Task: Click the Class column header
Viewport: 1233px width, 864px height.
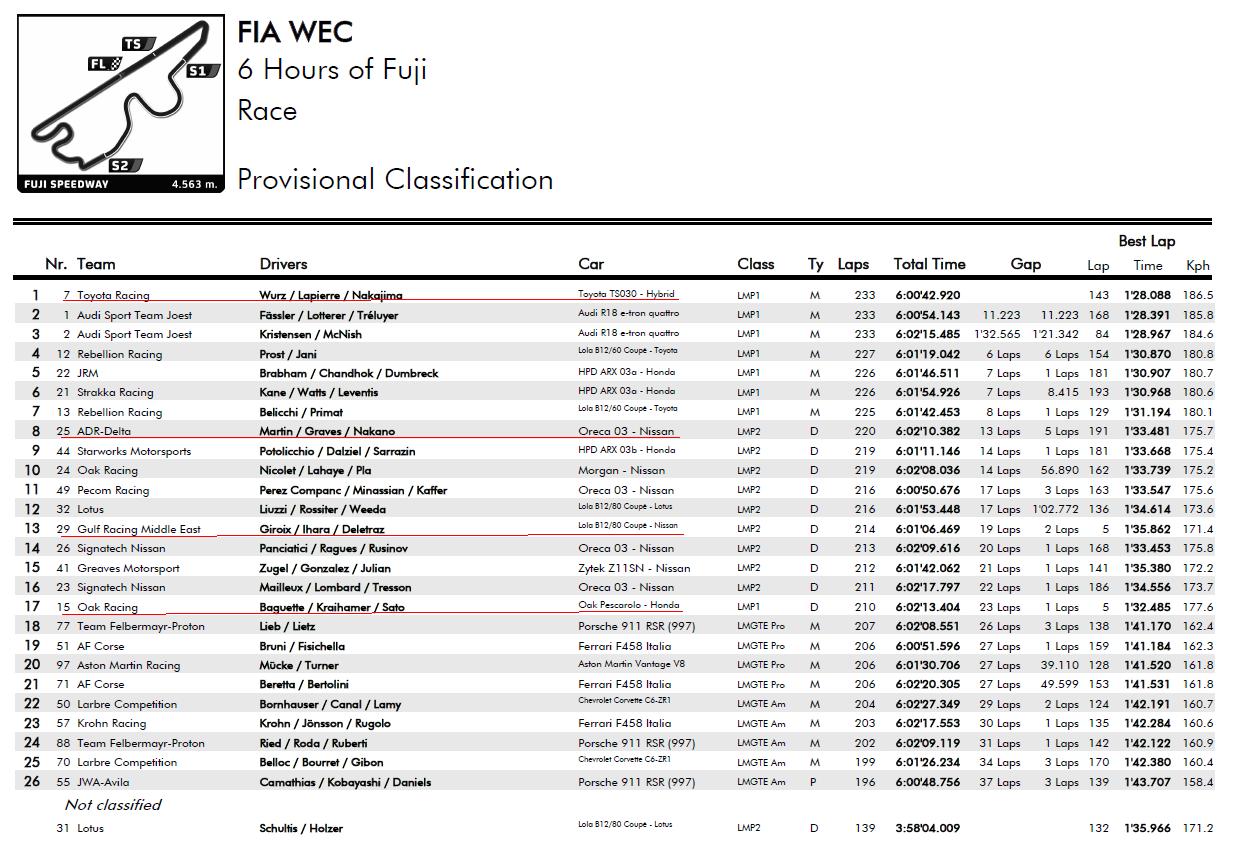Action: coord(756,265)
